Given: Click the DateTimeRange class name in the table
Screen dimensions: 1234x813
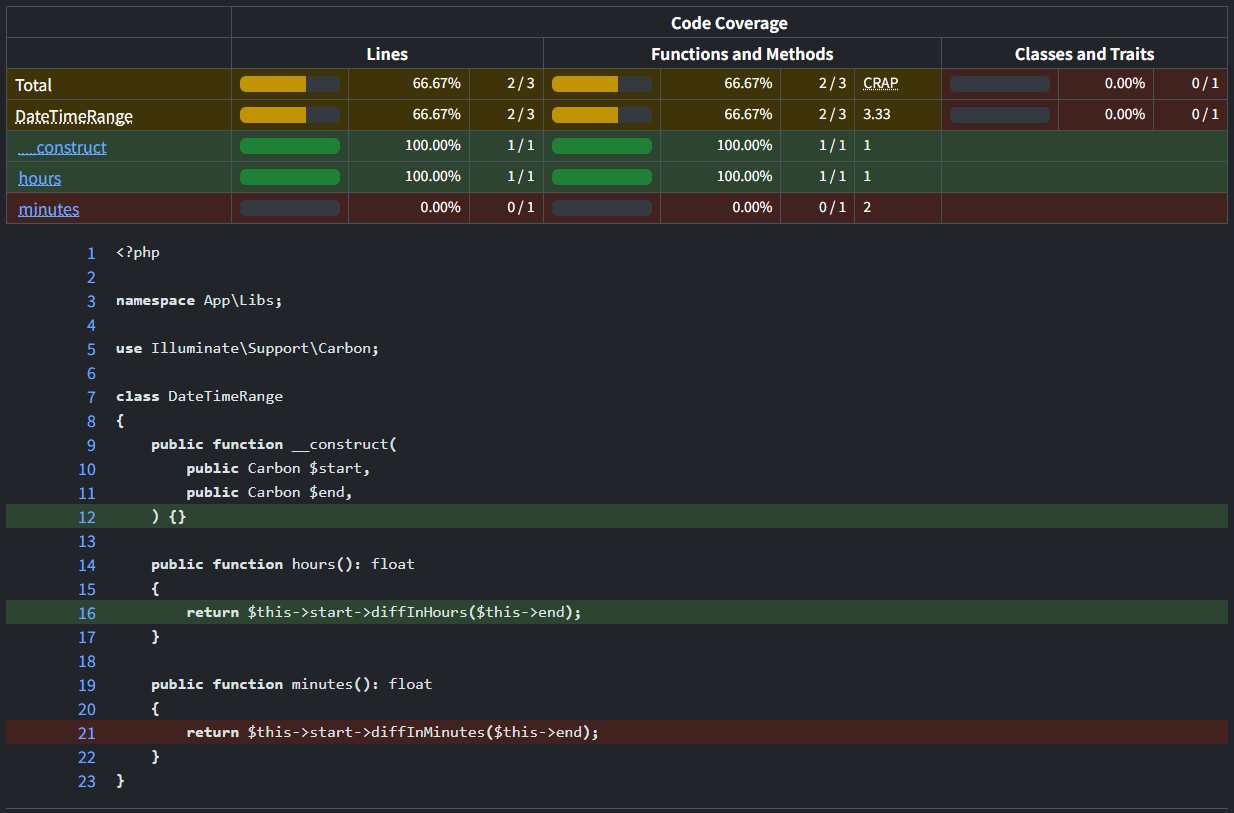Looking at the screenshot, I should [74, 116].
